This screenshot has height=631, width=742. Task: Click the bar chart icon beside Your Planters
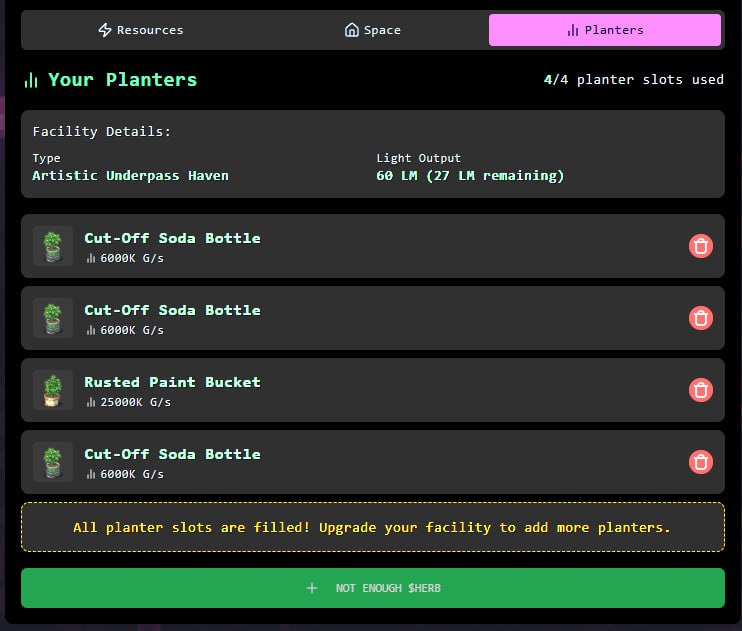(x=31, y=80)
